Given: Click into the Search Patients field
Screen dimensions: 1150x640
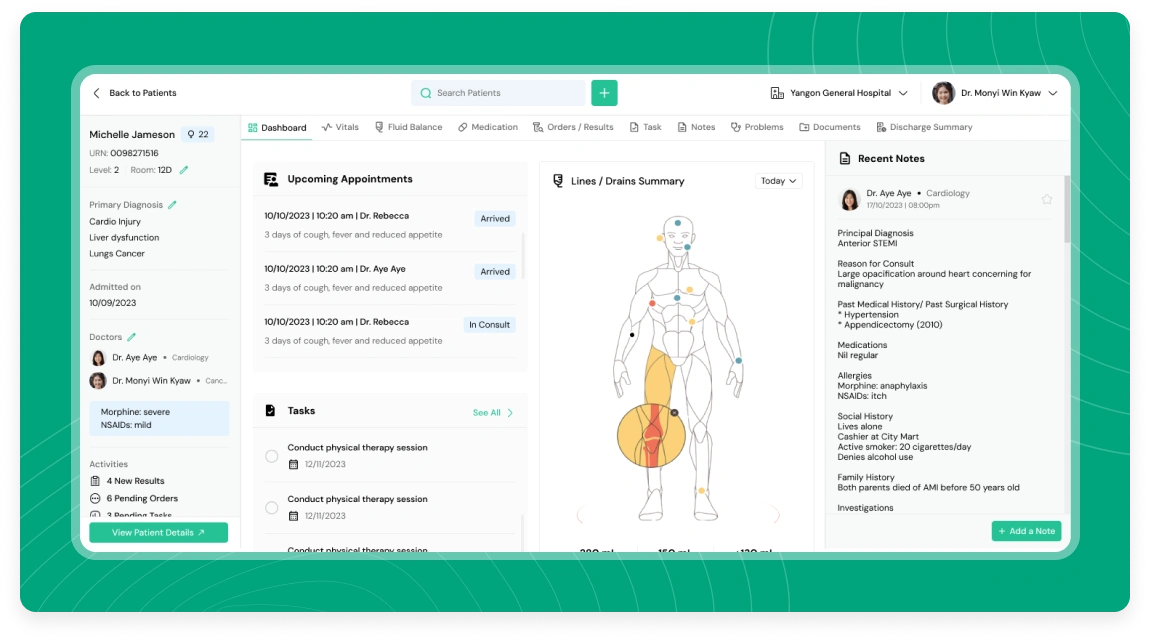Looking at the screenshot, I should coord(499,93).
